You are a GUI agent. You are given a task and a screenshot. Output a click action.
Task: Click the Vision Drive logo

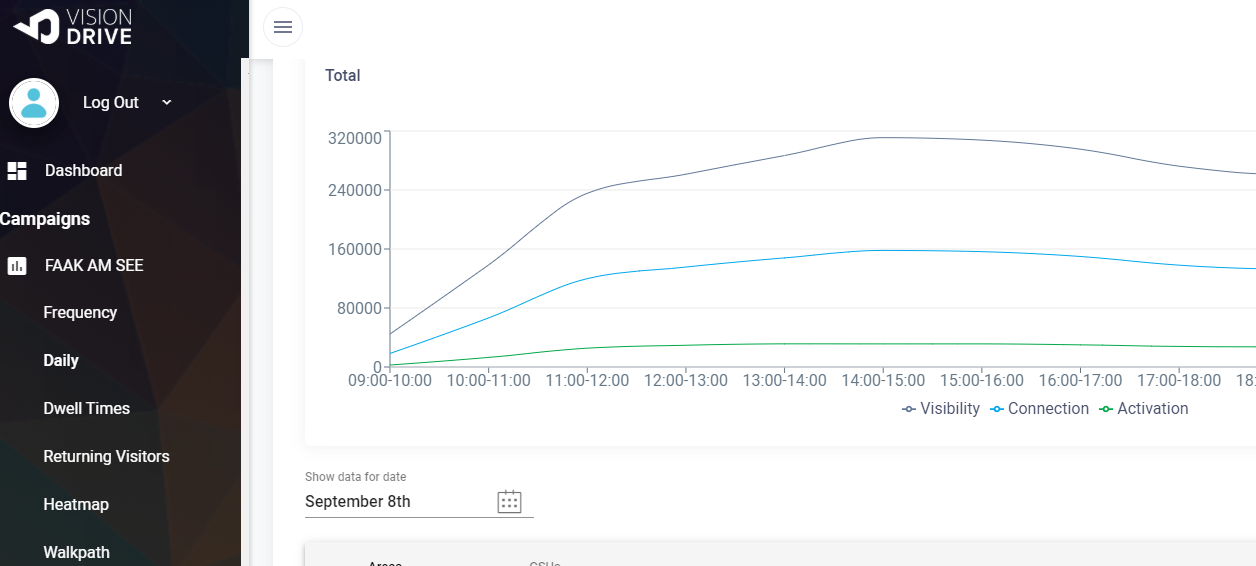tap(73, 25)
